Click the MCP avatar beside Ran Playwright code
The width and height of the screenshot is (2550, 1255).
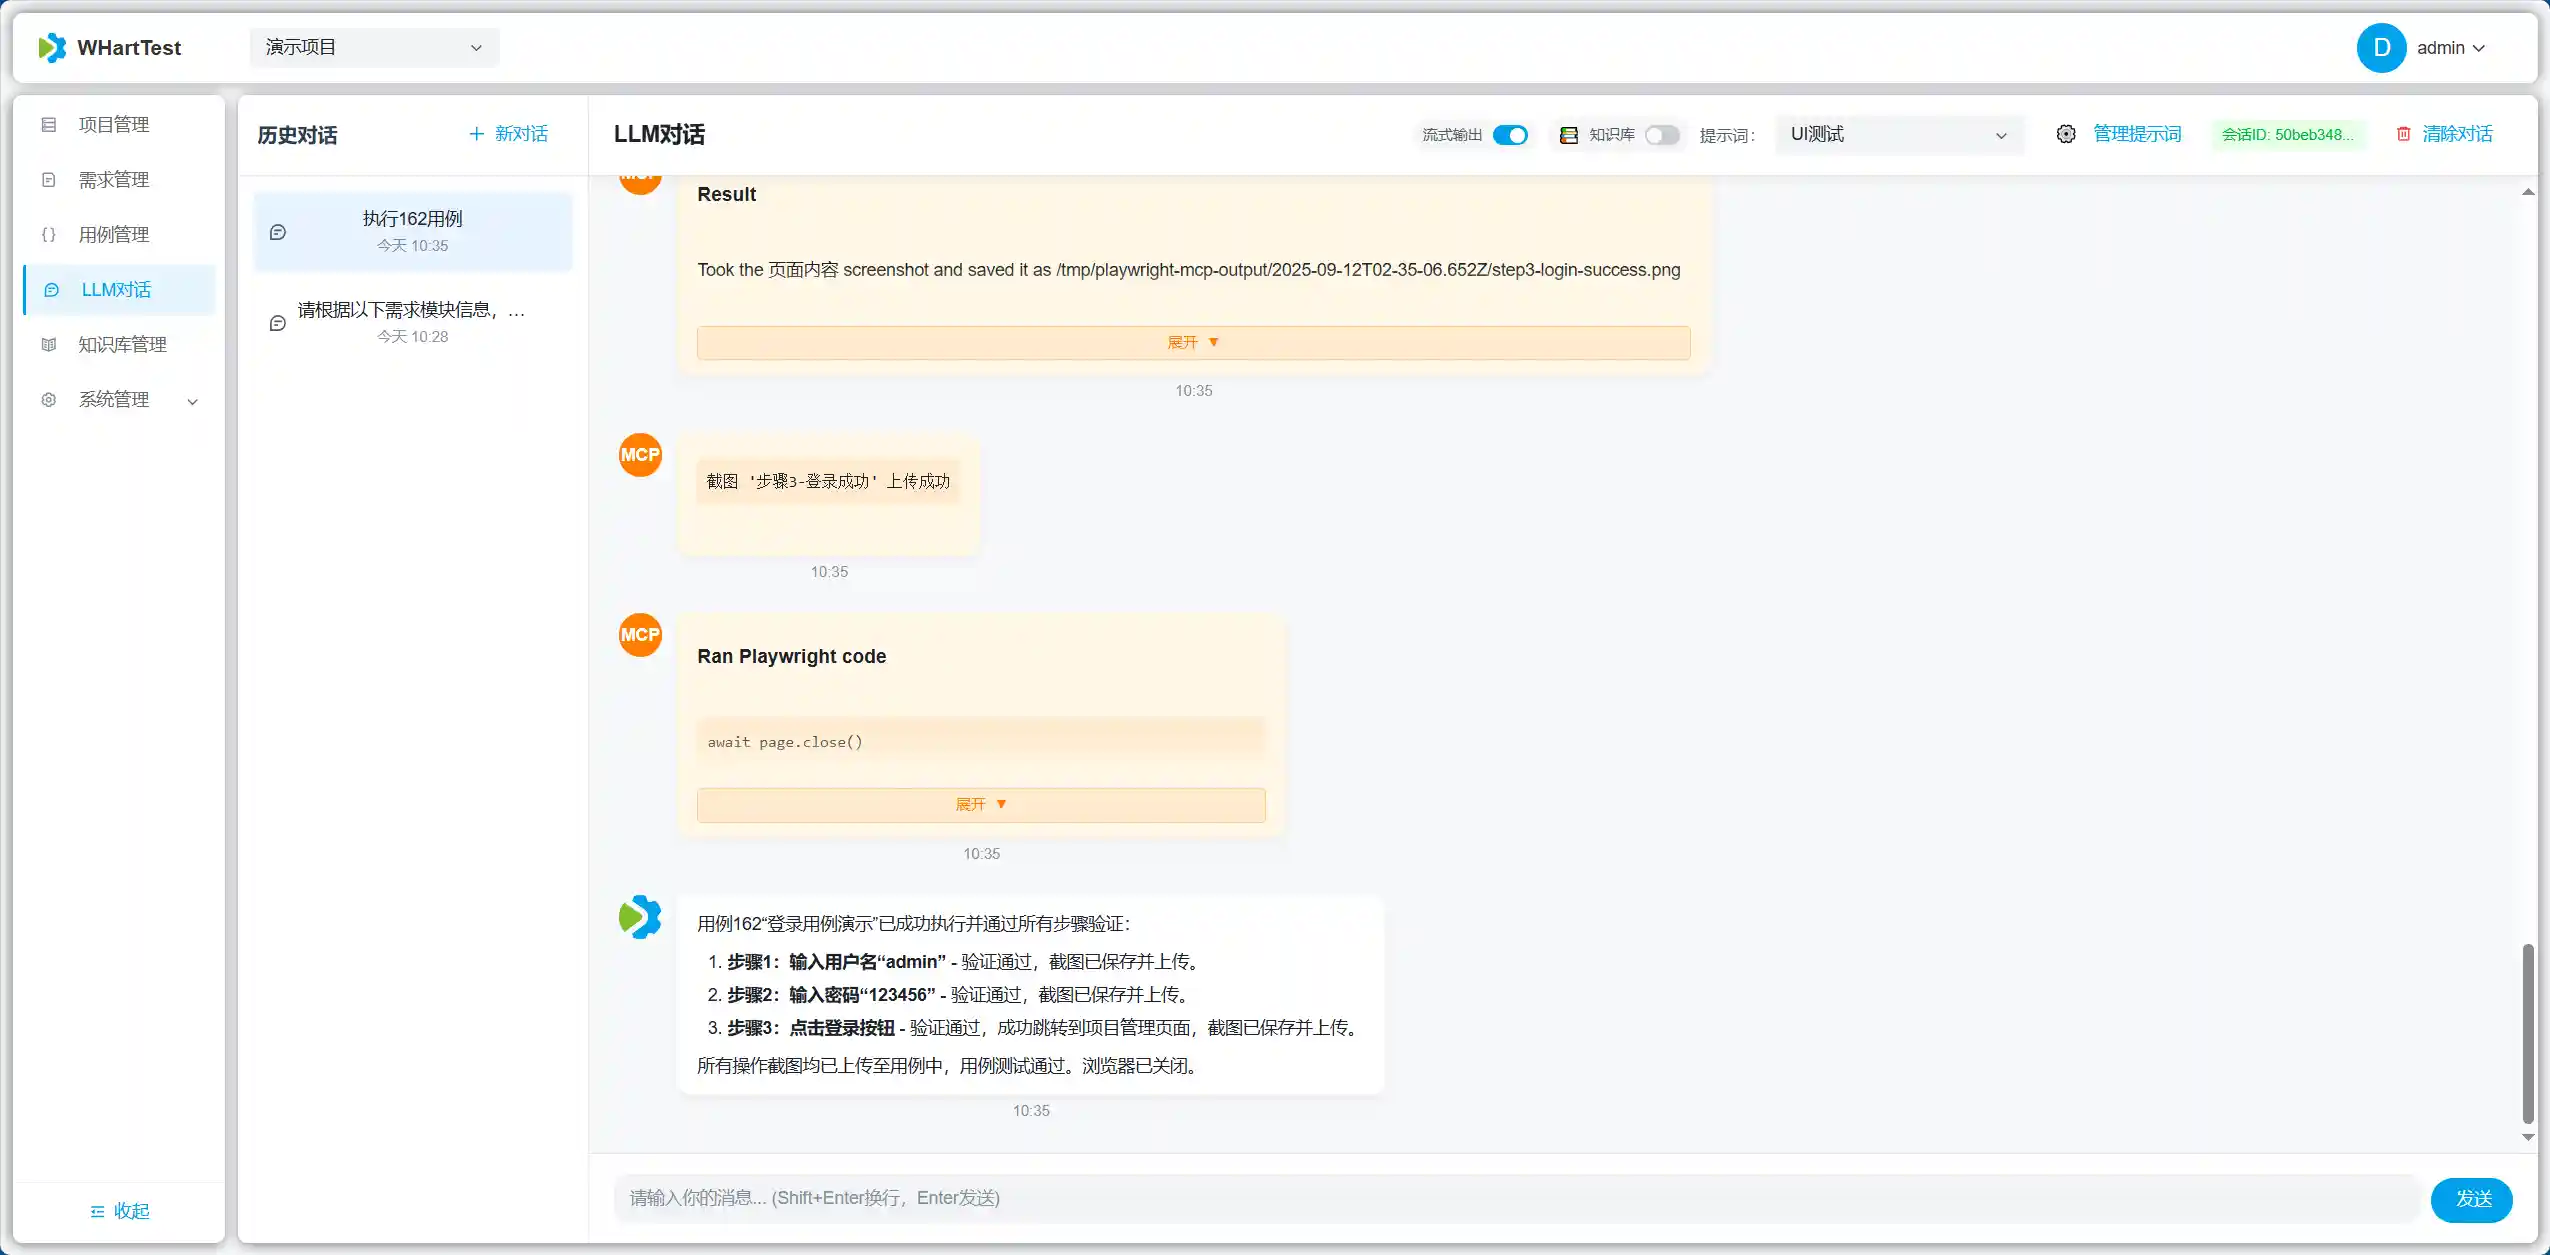click(x=640, y=635)
